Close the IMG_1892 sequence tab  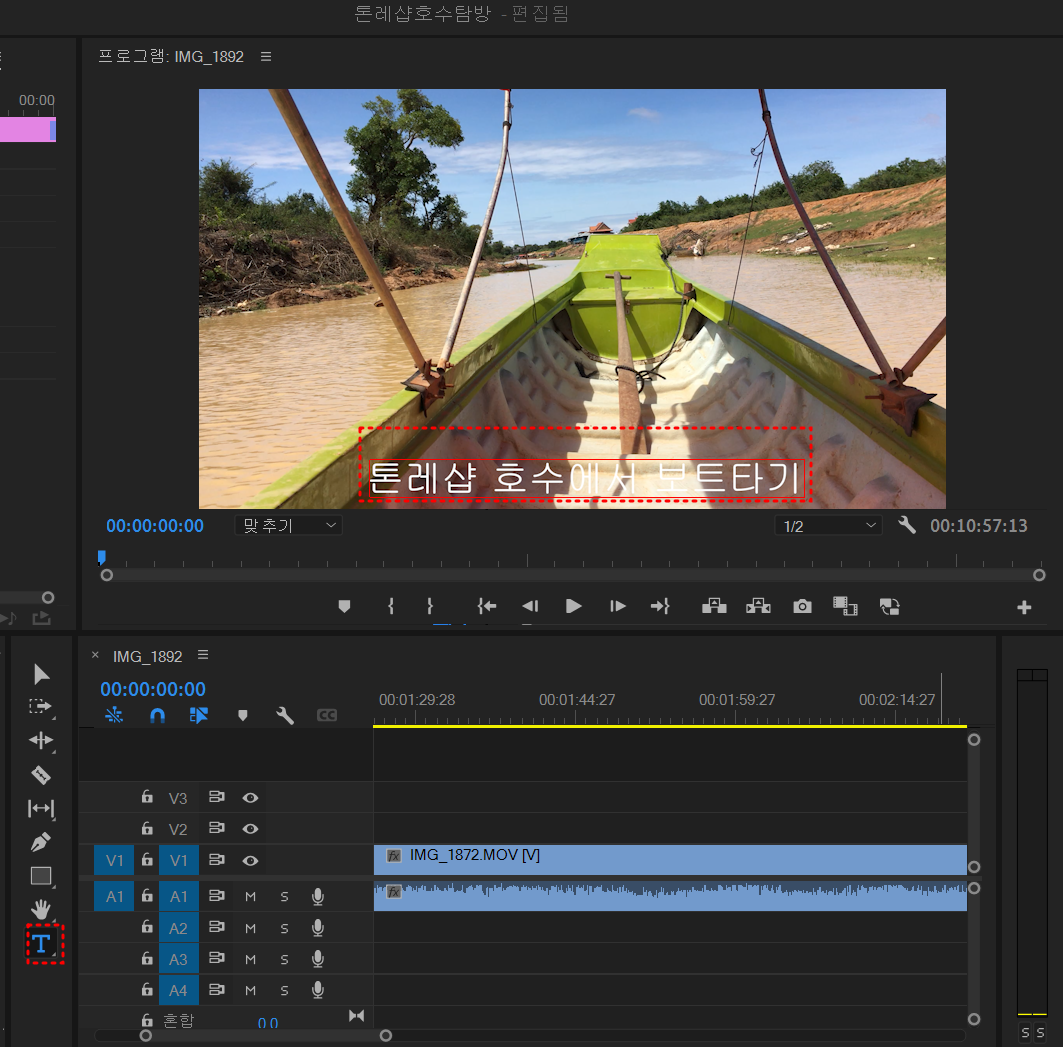[x=96, y=655]
